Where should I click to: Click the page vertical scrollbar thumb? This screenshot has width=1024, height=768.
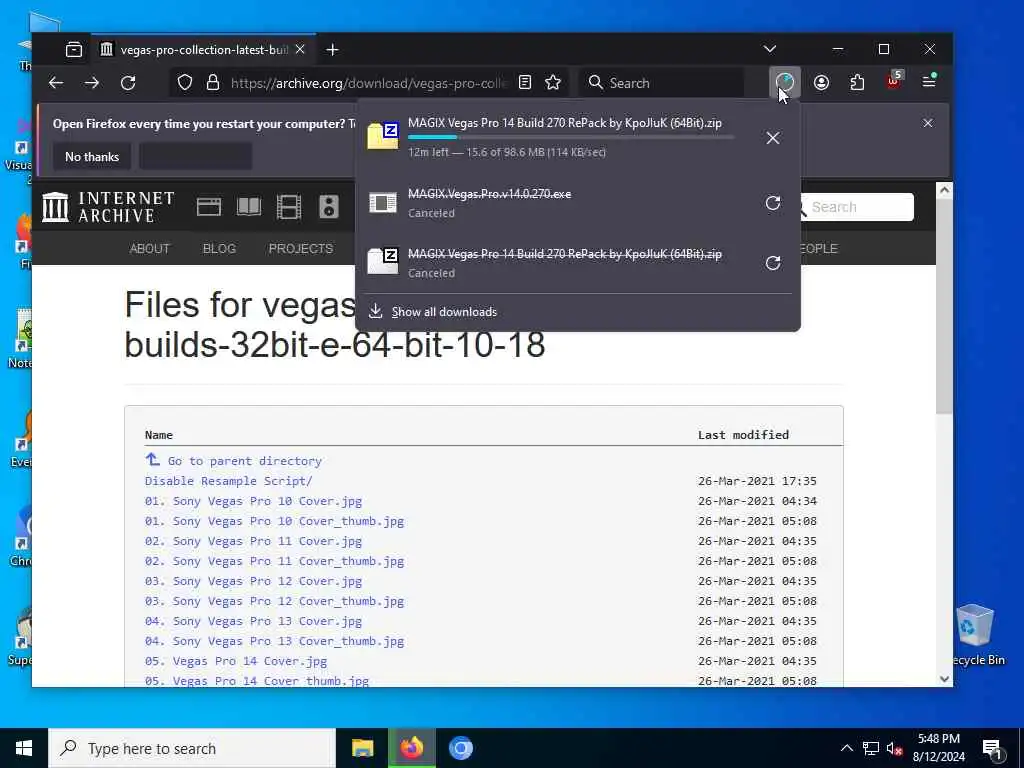944,307
